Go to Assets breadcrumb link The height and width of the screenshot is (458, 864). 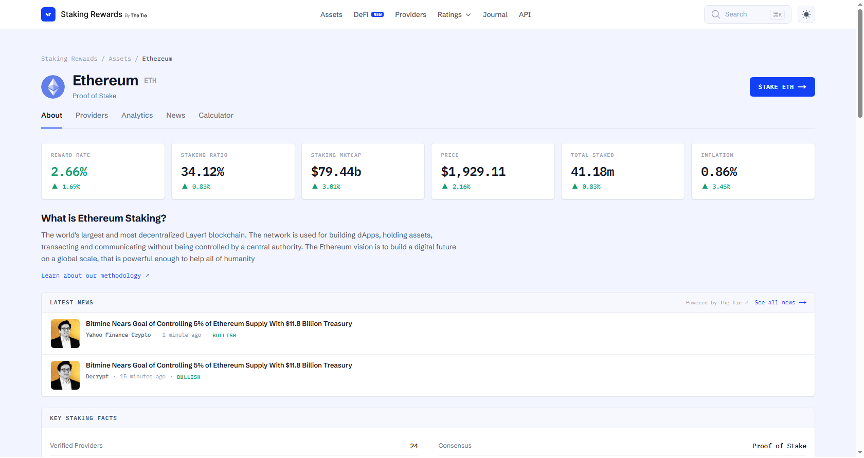[120, 58]
